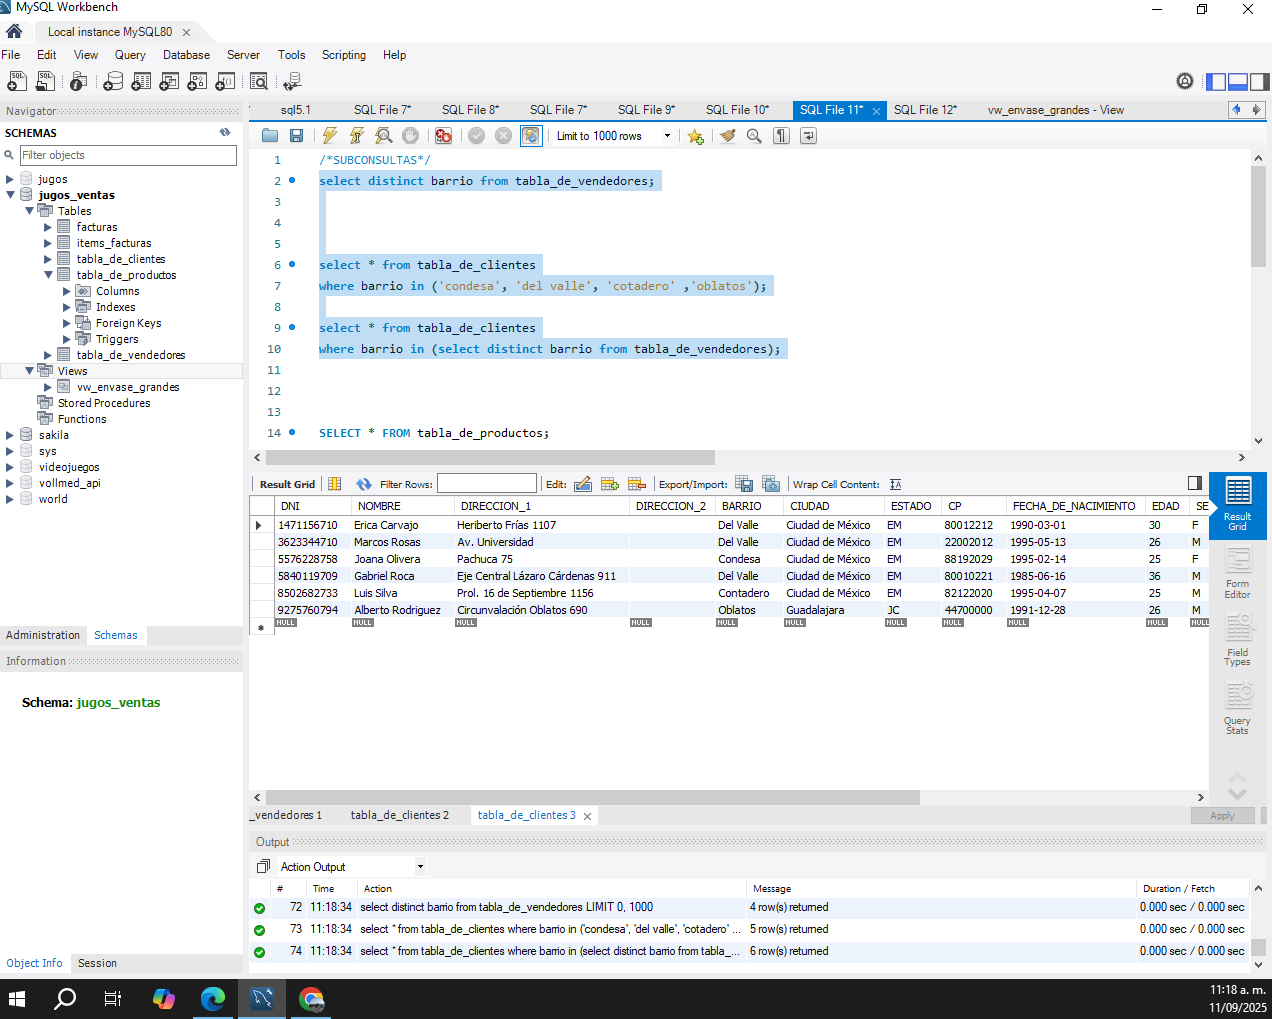Create a new view in active schema

(x=169, y=81)
